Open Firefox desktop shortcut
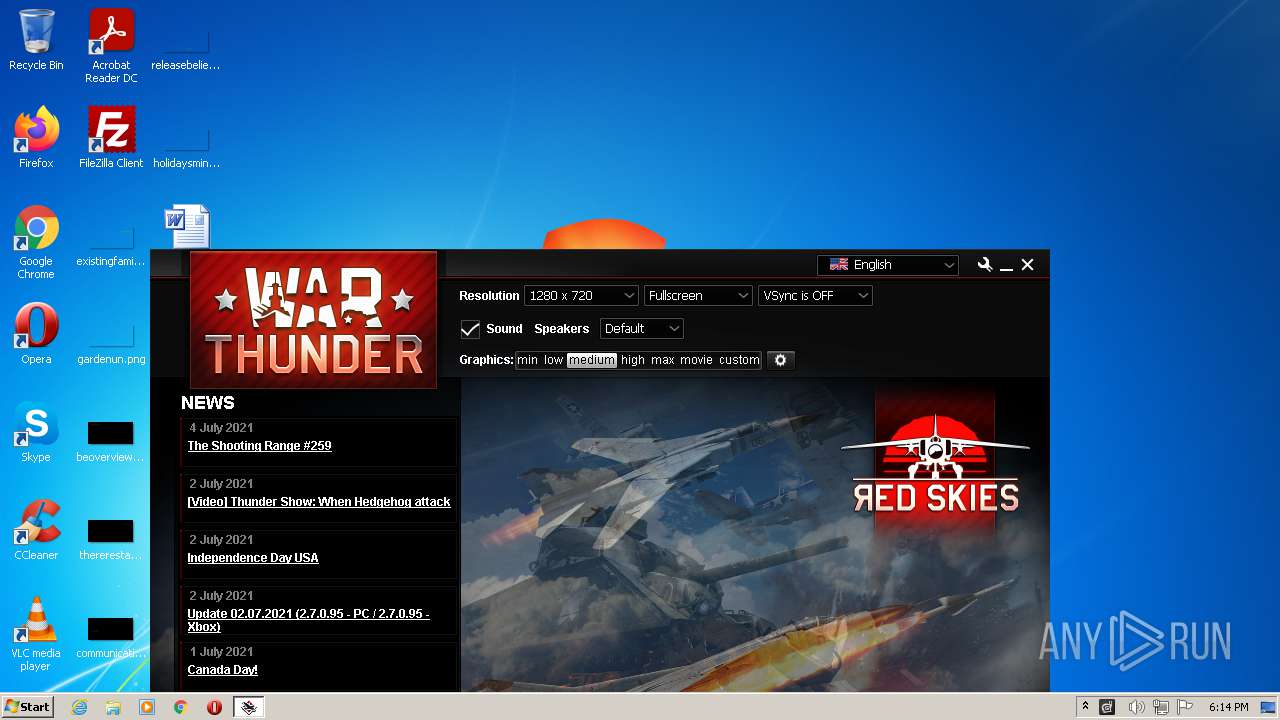Image resolution: width=1280 pixels, height=720 pixels. point(36,138)
